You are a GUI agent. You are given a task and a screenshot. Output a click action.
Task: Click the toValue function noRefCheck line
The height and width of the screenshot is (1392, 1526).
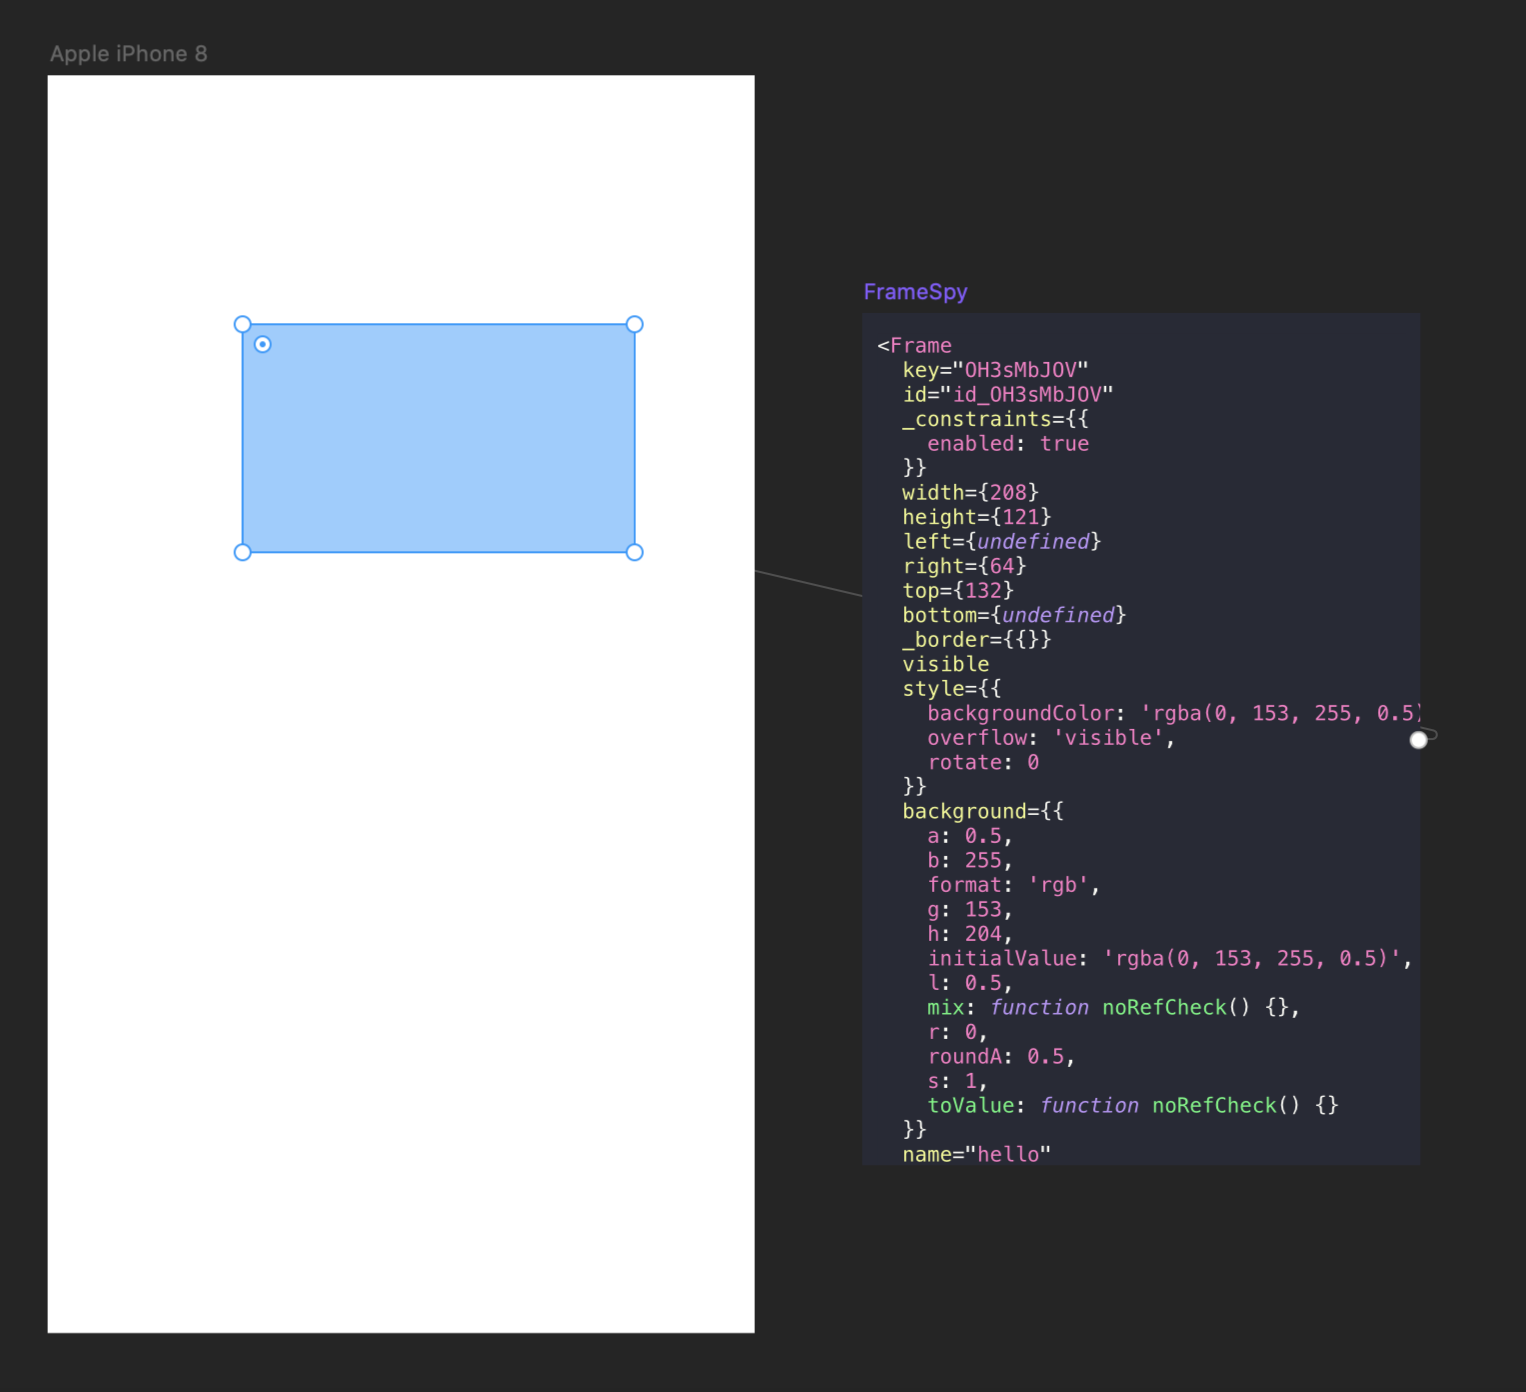coord(1133,1106)
